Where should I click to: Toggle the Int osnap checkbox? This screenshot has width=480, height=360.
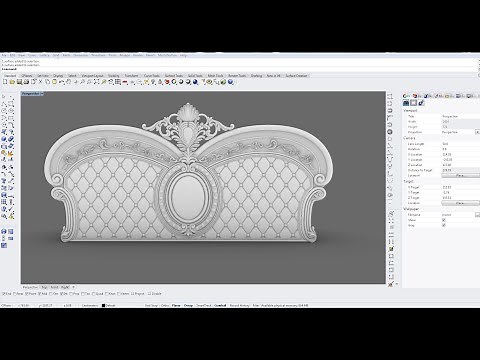61,294
